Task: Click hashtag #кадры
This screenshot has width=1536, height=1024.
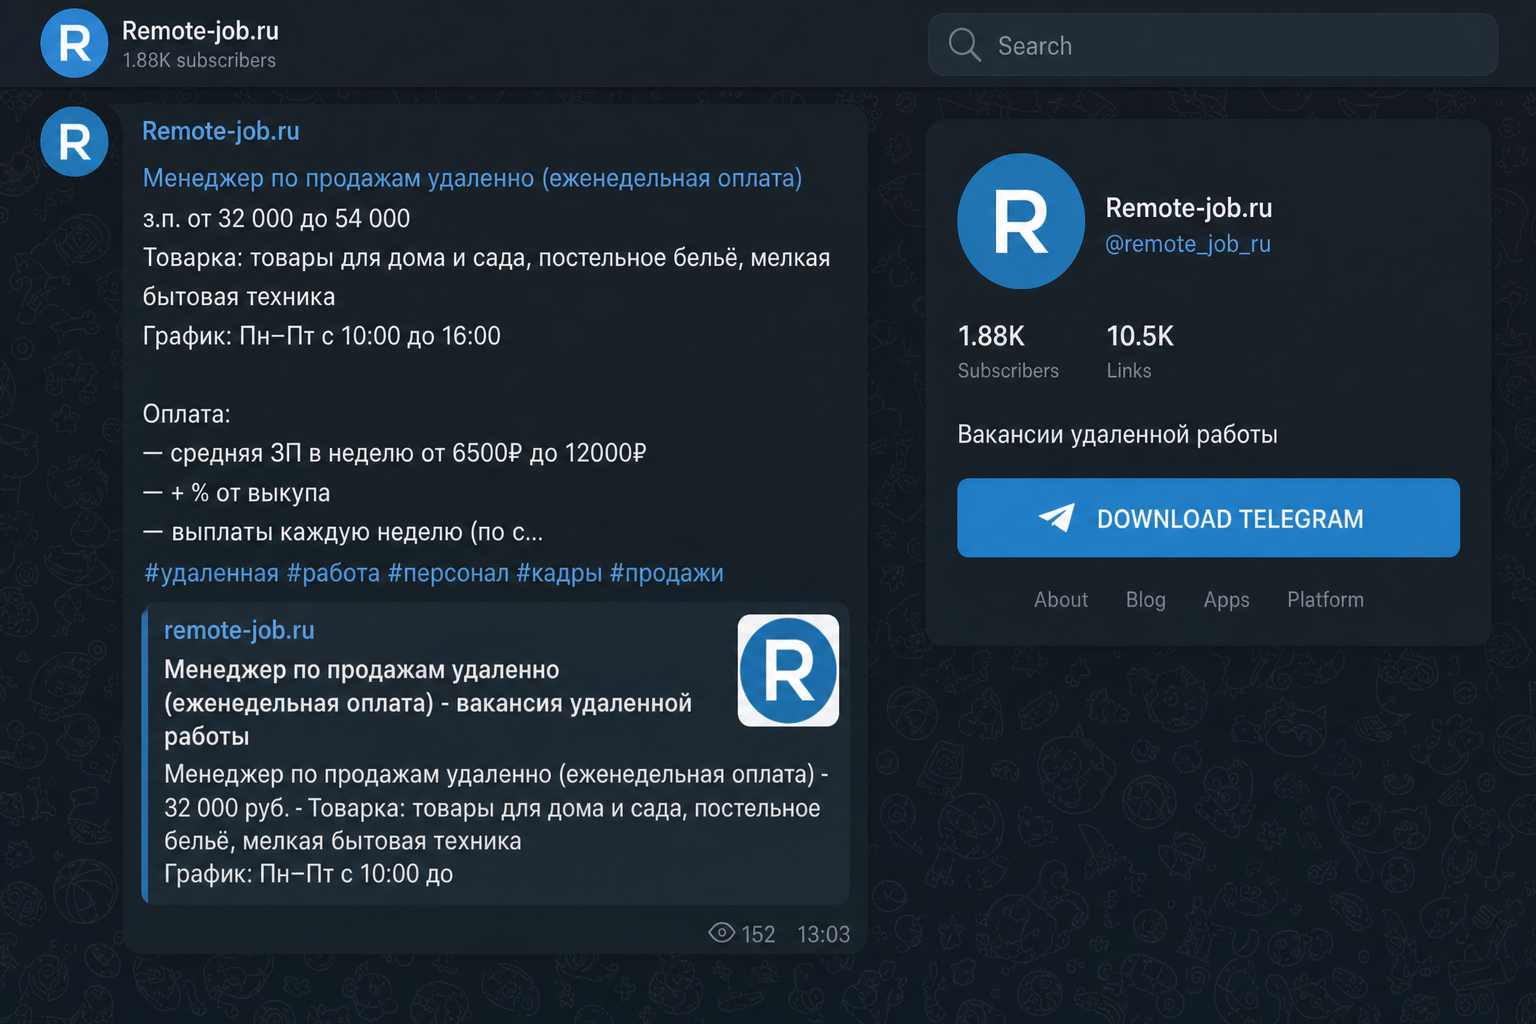Action: pyautogui.click(x=559, y=573)
